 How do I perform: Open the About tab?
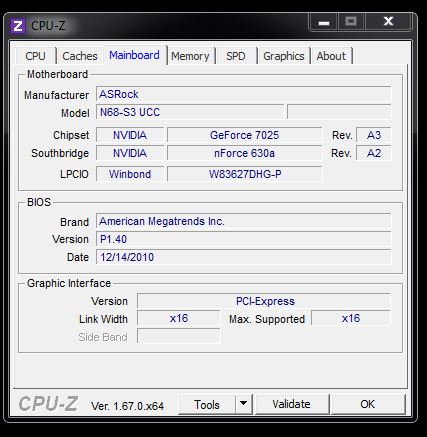pos(331,56)
